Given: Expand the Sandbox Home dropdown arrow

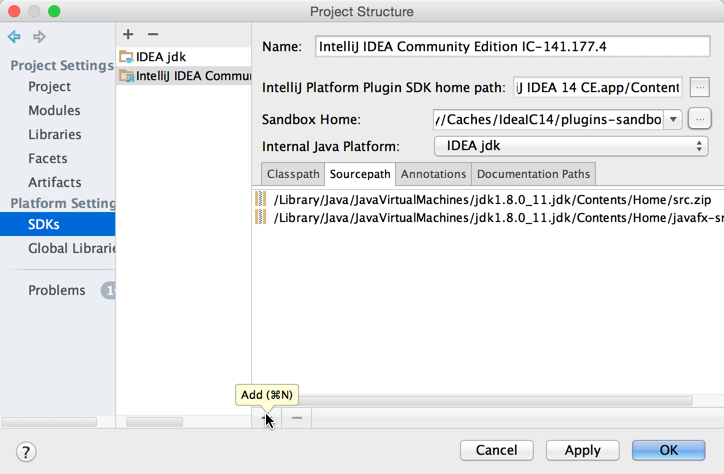Looking at the screenshot, I should click(x=673, y=120).
